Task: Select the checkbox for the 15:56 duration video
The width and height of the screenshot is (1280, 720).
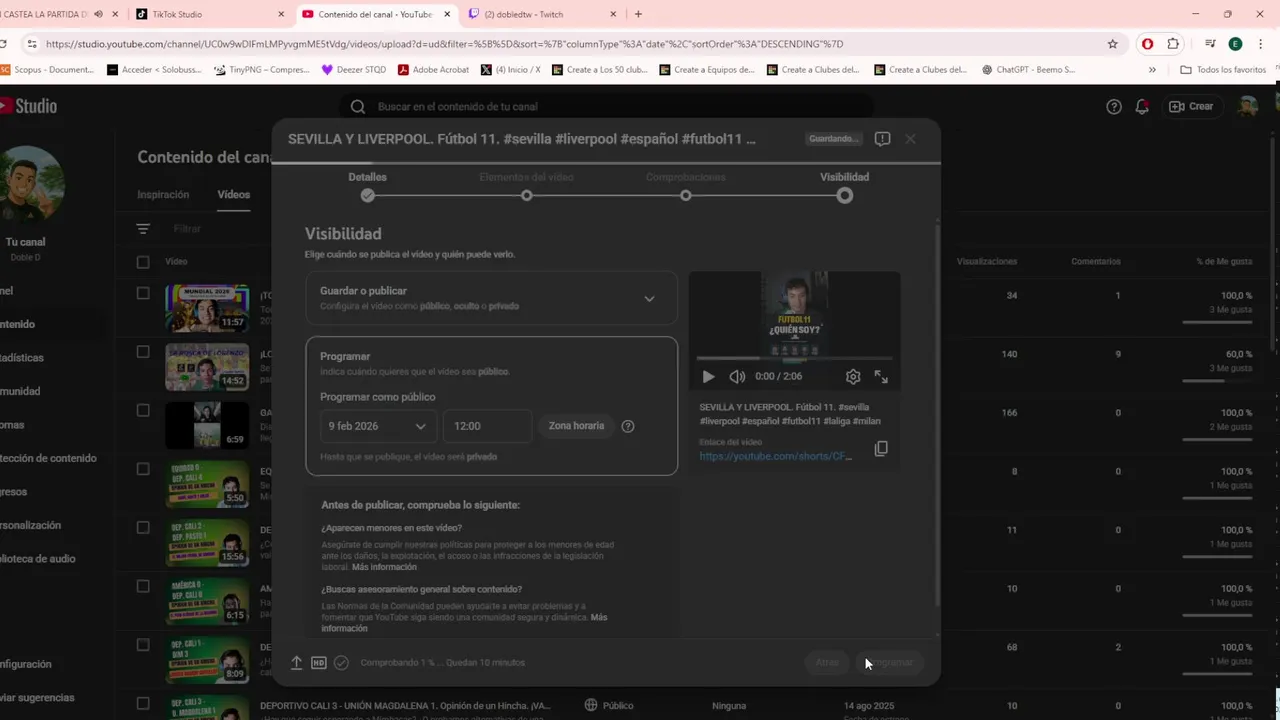Action: (143, 528)
